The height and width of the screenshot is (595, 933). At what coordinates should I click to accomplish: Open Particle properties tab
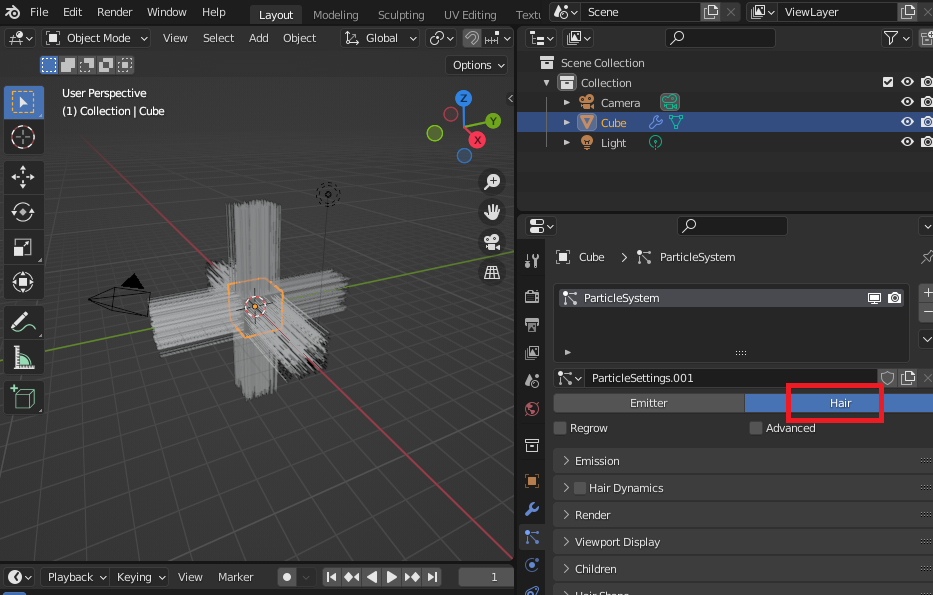coord(532,537)
